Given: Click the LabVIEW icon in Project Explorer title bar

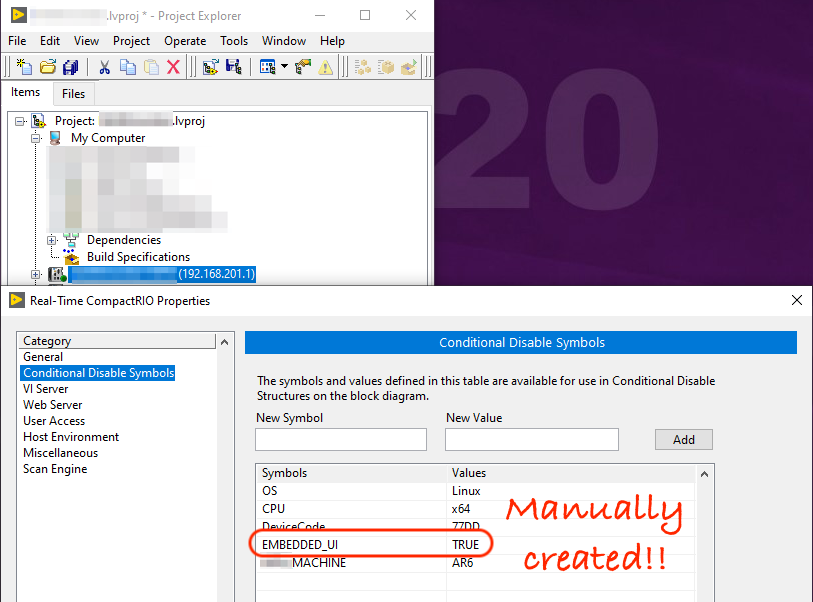Looking at the screenshot, I should coord(19,15).
